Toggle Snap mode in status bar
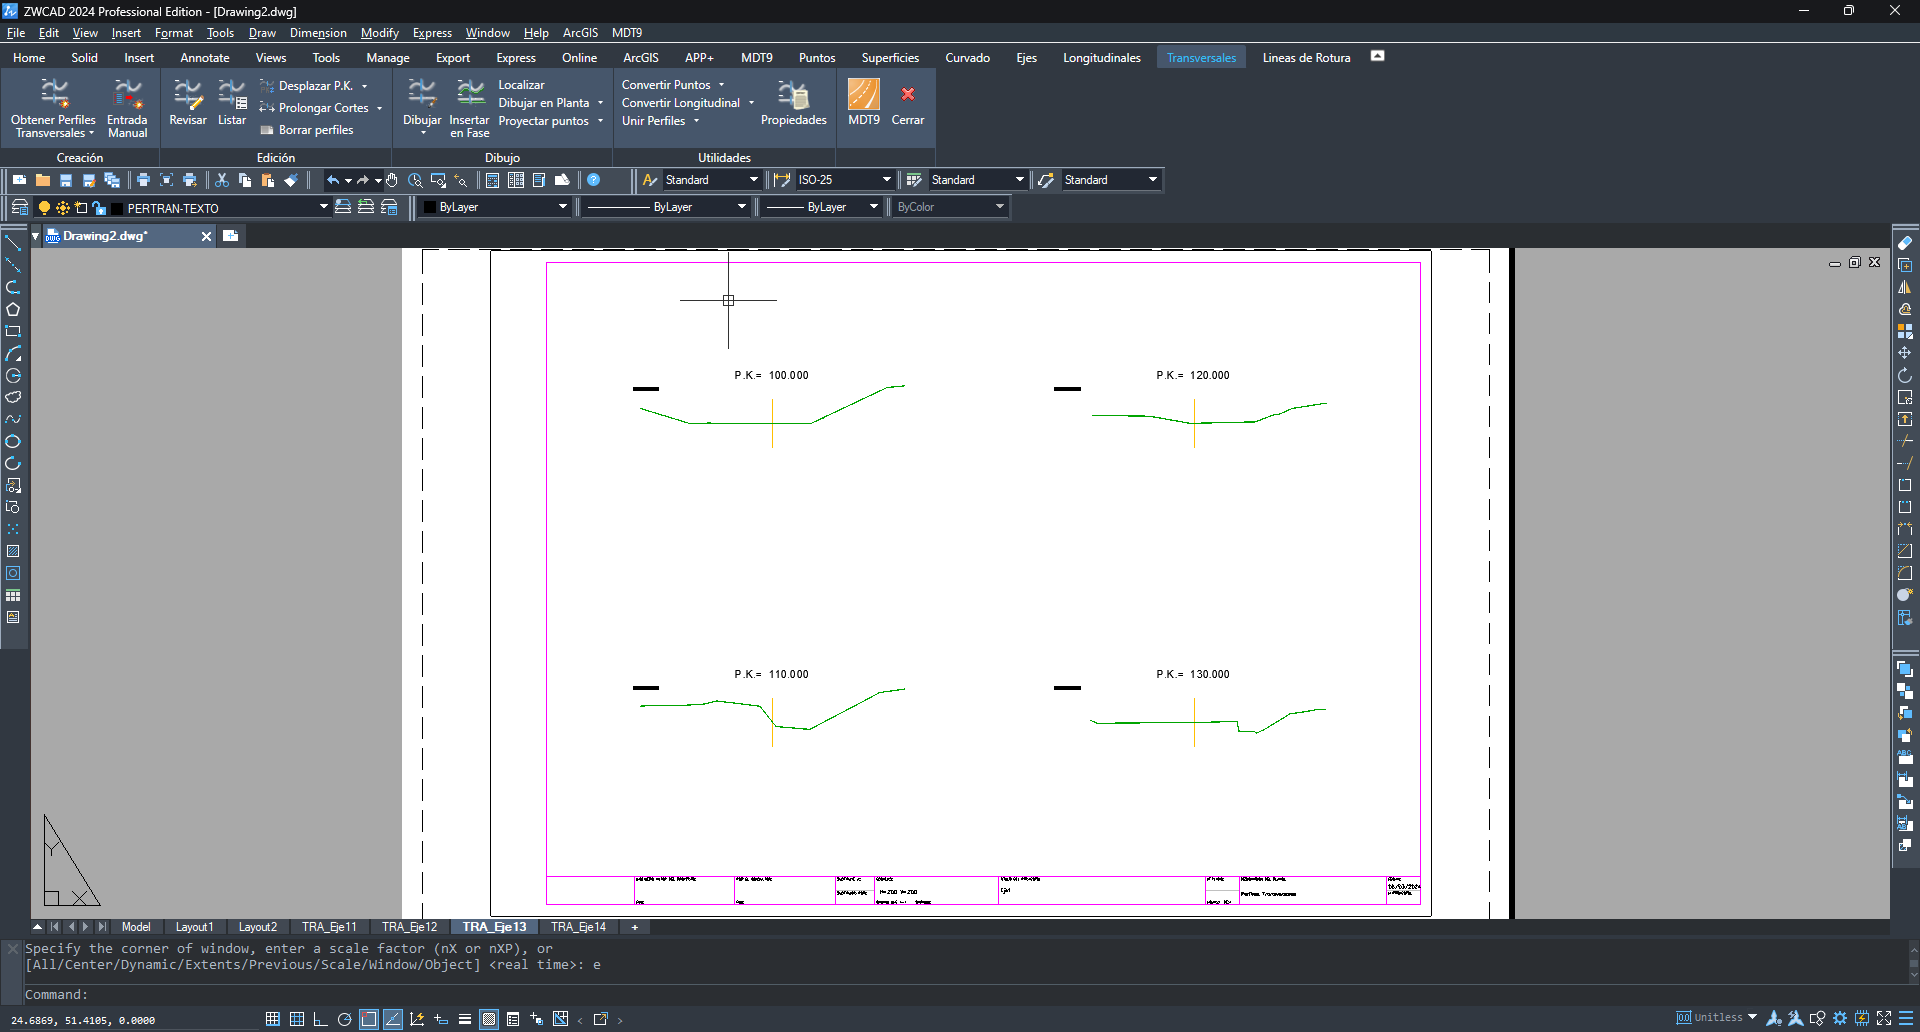 tap(273, 1019)
